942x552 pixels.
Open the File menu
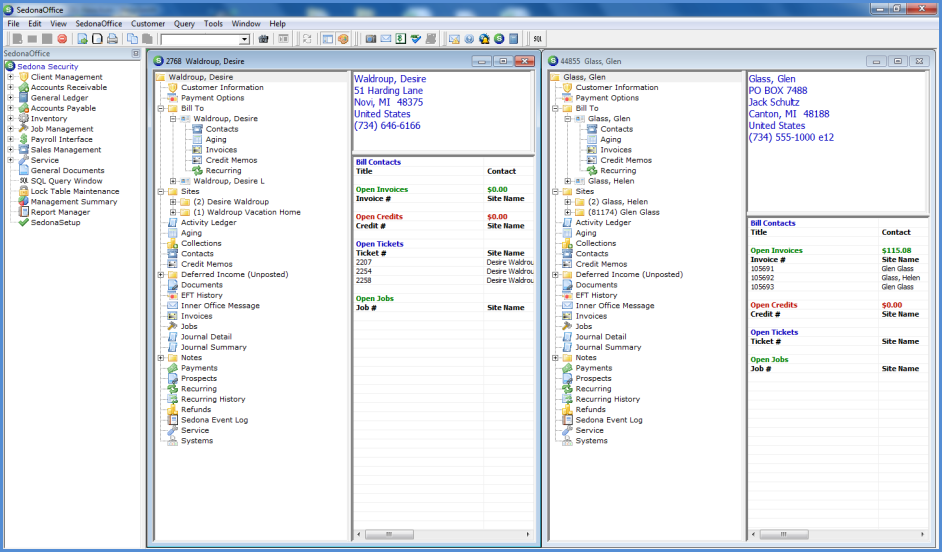point(13,23)
